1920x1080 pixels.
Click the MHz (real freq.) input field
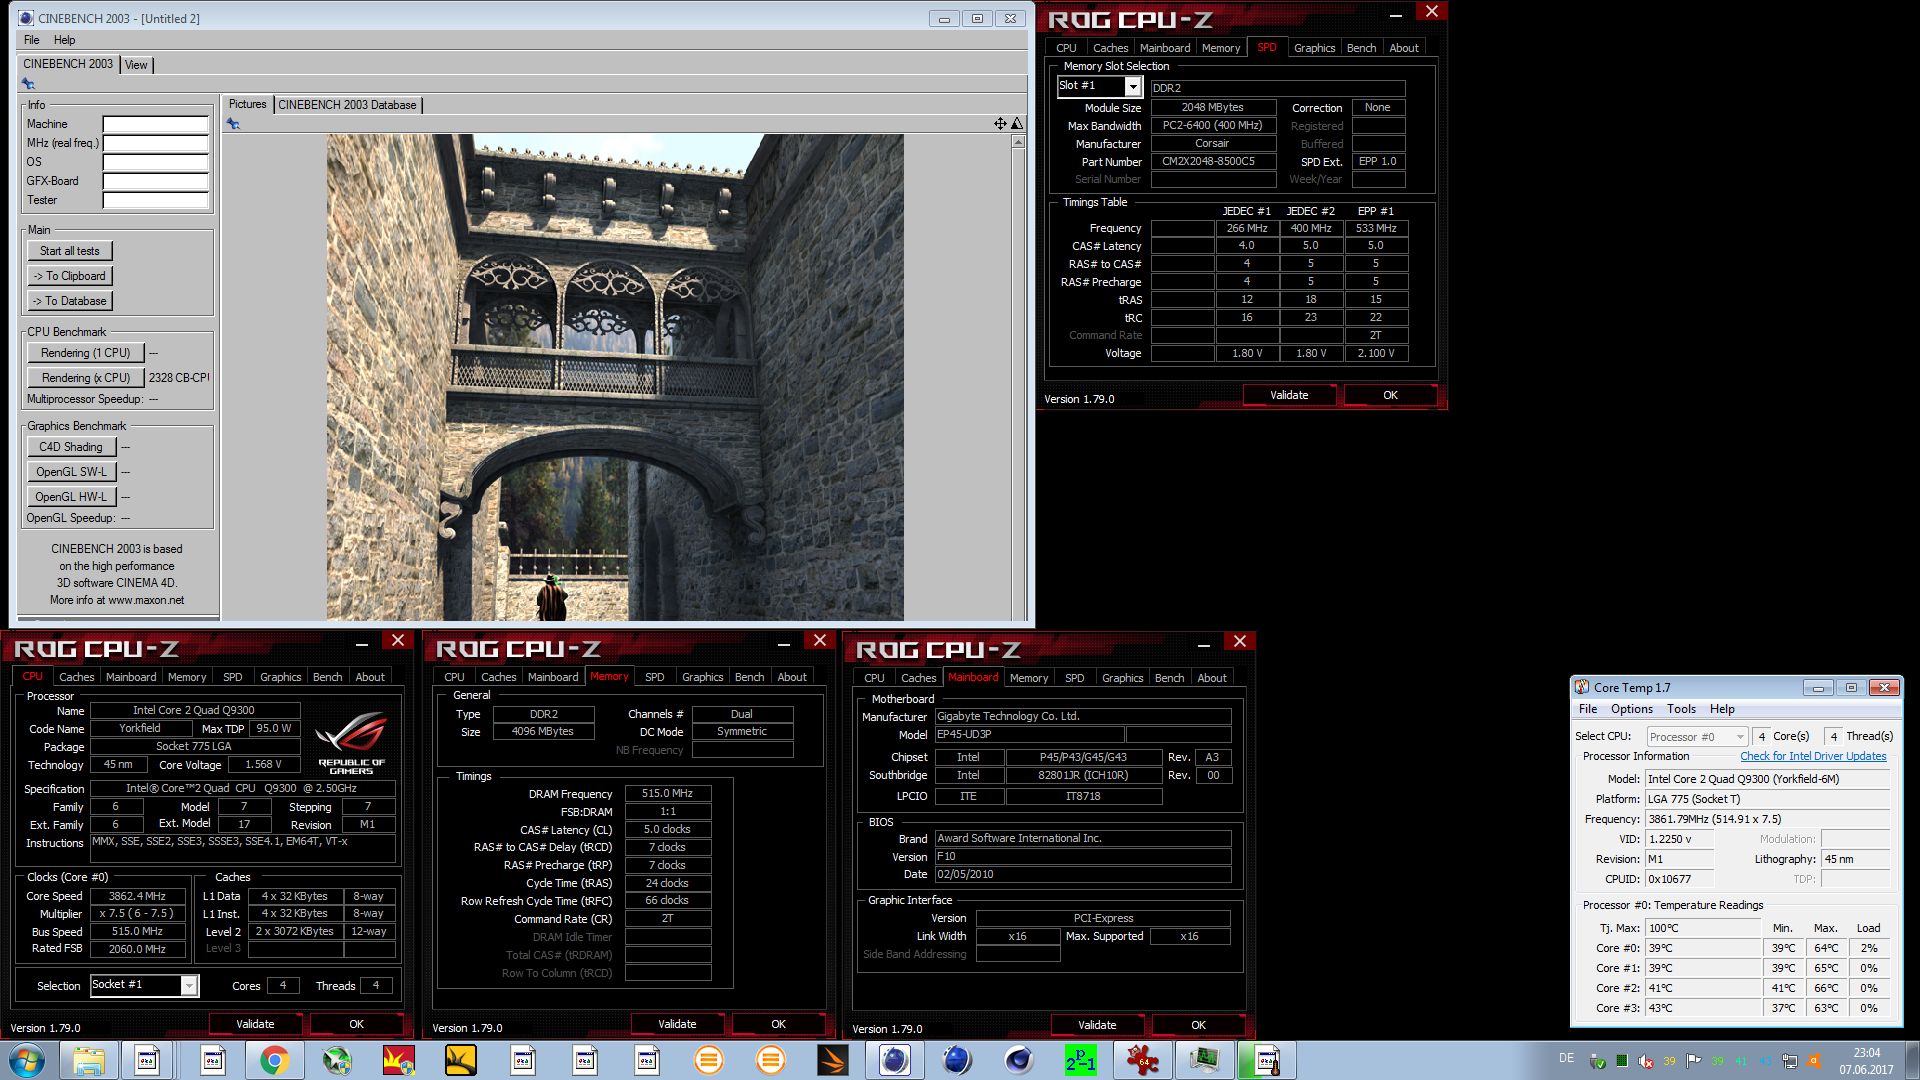[x=156, y=143]
